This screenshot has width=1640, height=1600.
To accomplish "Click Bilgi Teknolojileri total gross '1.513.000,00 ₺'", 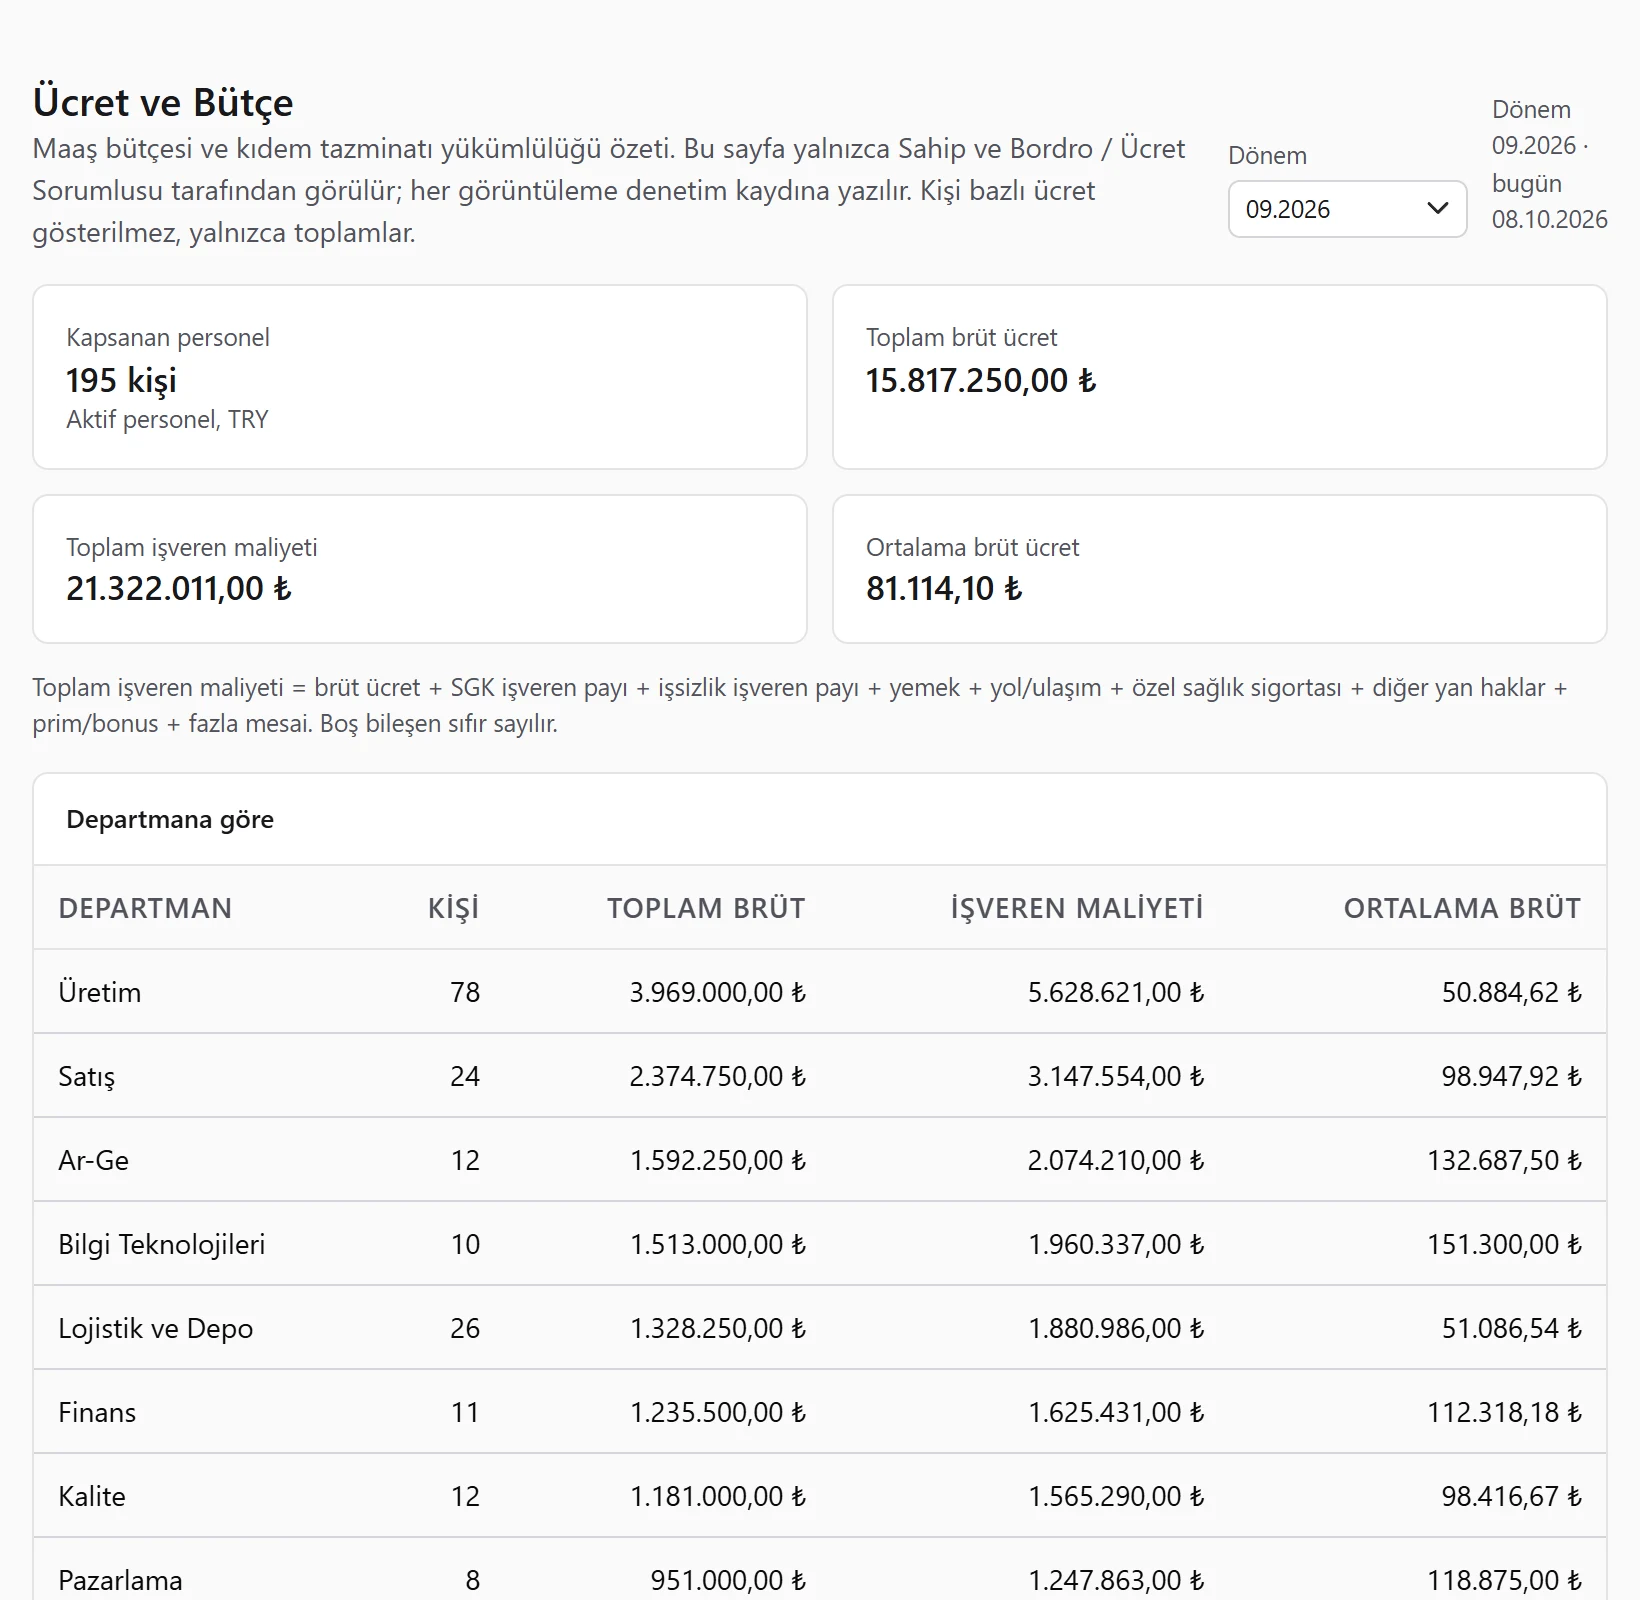I will [x=718, y=1244].
